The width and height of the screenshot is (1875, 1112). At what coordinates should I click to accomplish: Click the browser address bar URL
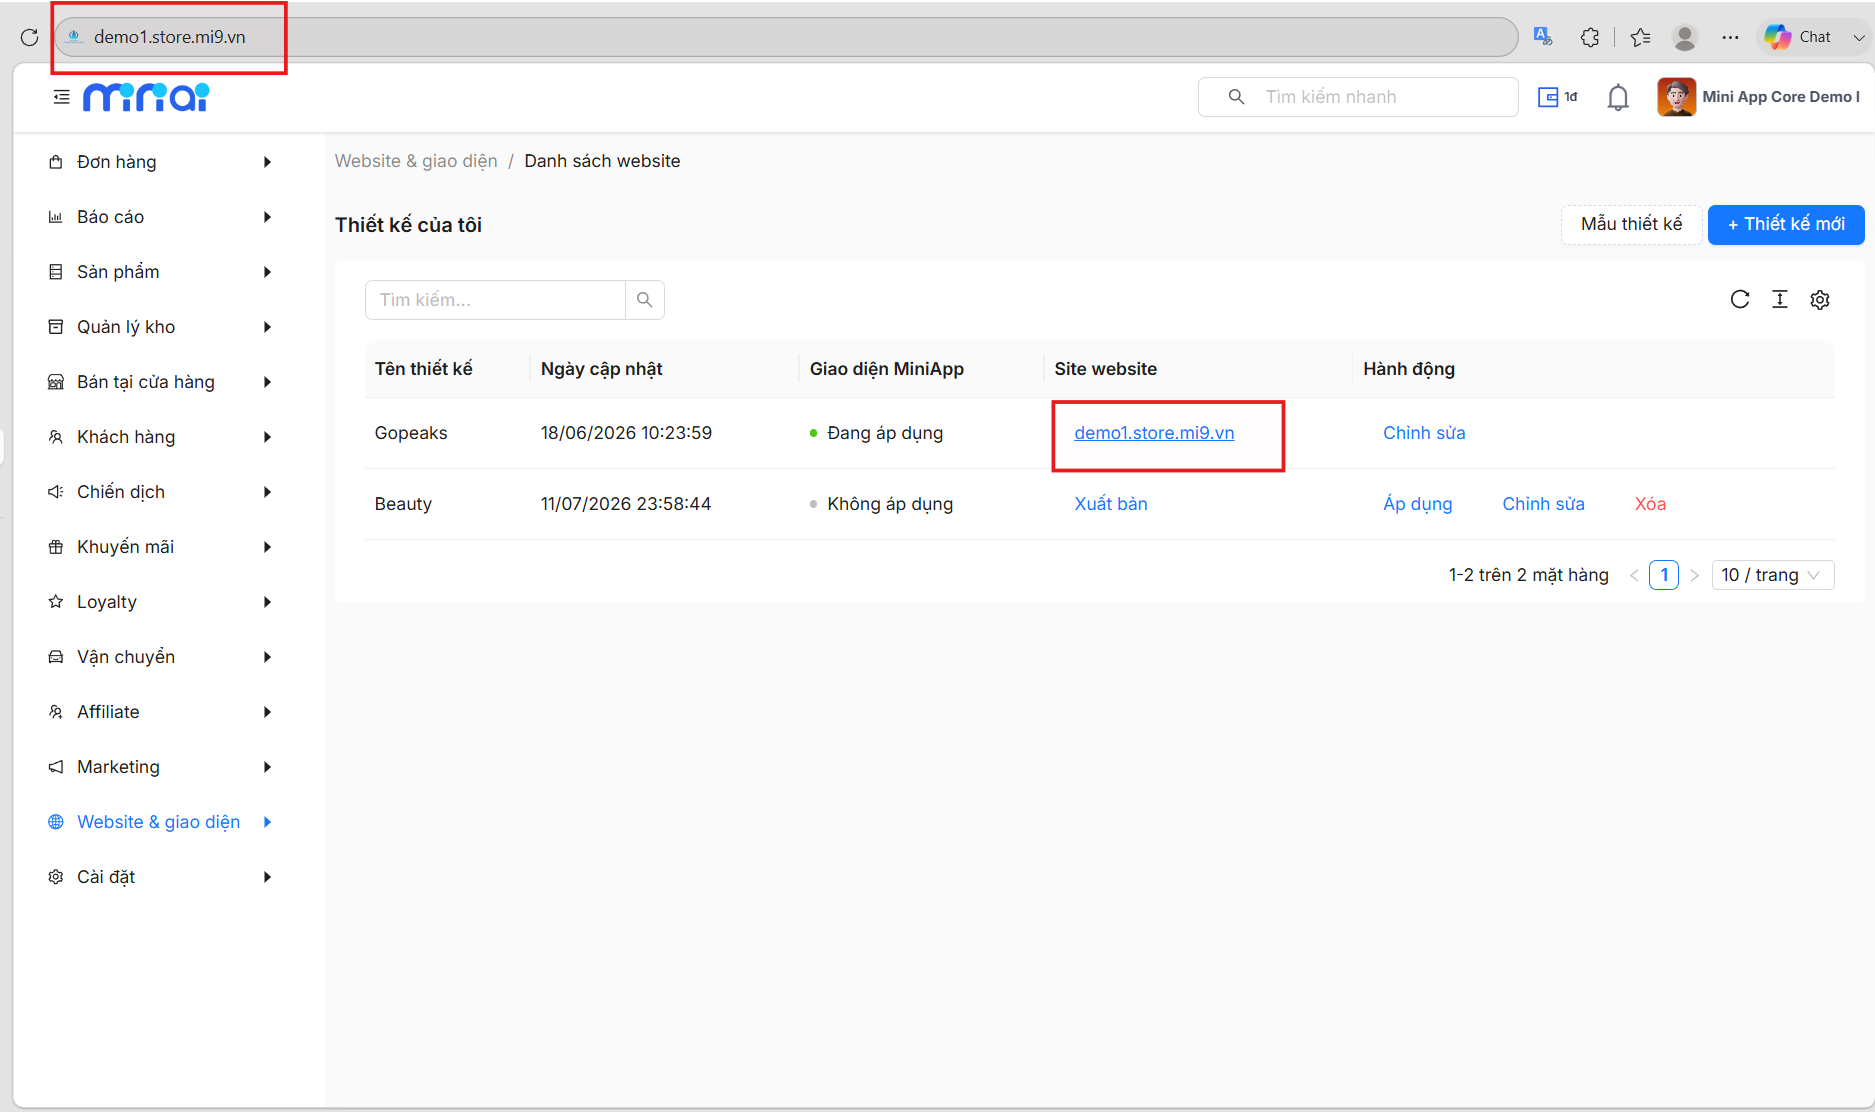coord(169,37)
